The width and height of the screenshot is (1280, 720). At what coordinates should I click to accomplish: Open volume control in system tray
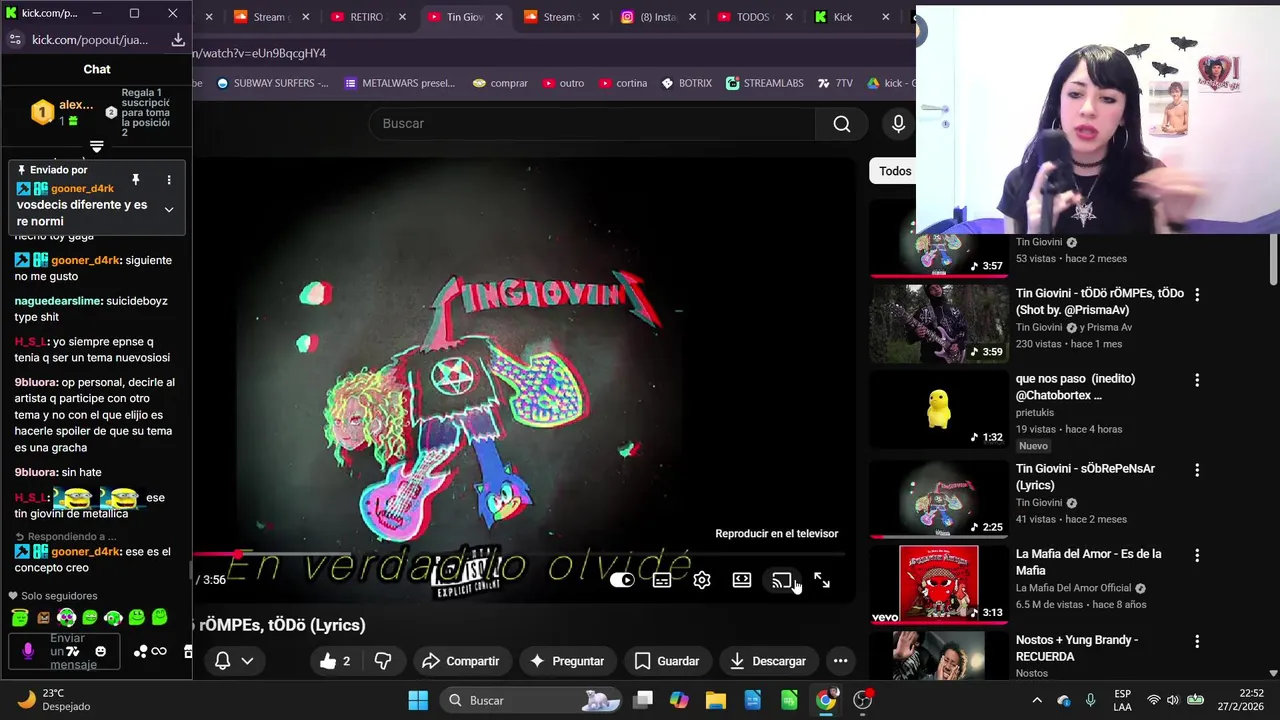[x=1173, y=700]
